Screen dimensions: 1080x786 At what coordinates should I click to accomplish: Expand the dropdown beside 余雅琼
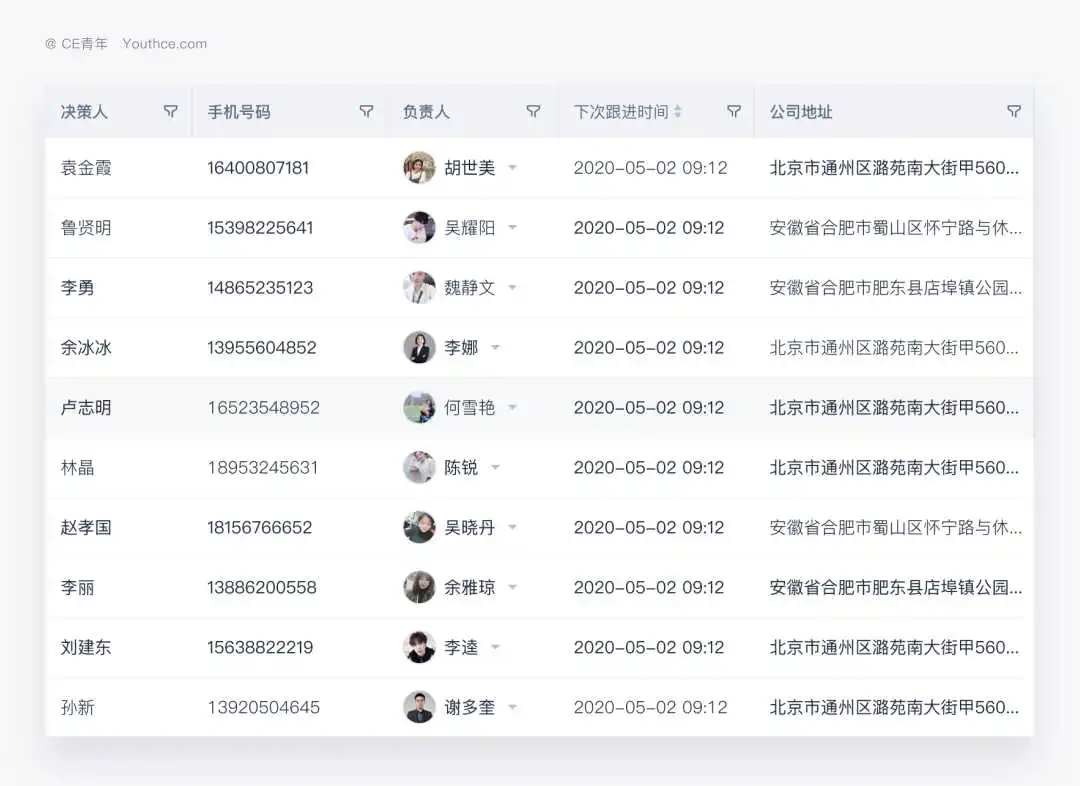coord(513,588)
